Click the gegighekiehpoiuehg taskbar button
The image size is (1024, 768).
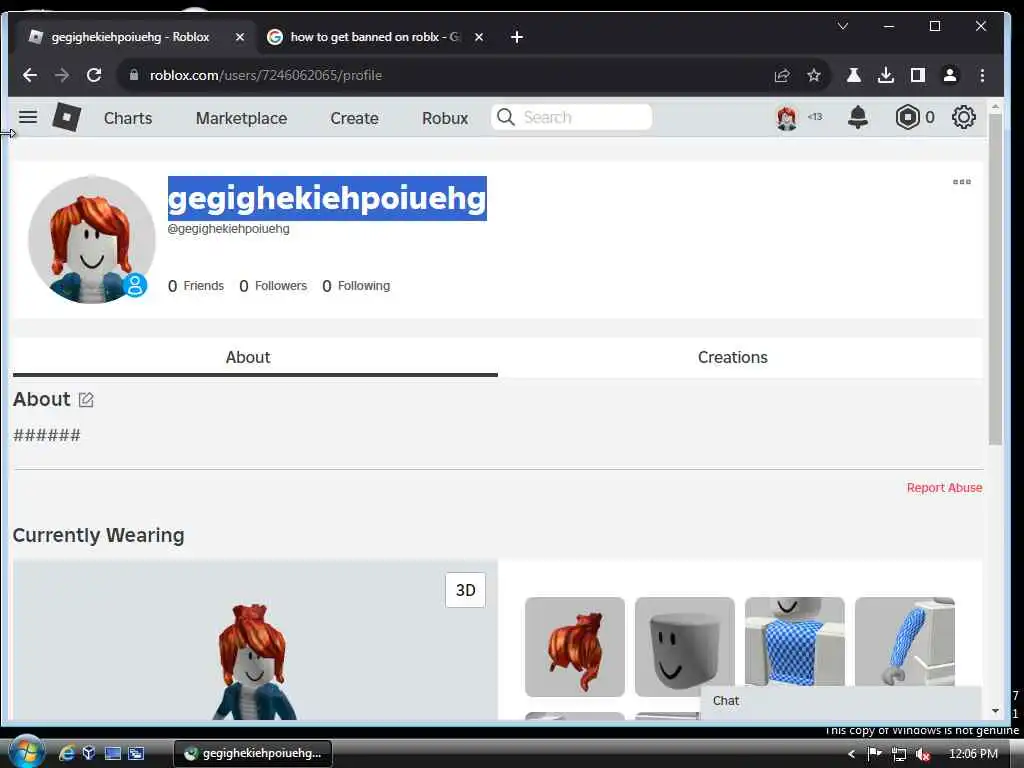tap(253, 754)
